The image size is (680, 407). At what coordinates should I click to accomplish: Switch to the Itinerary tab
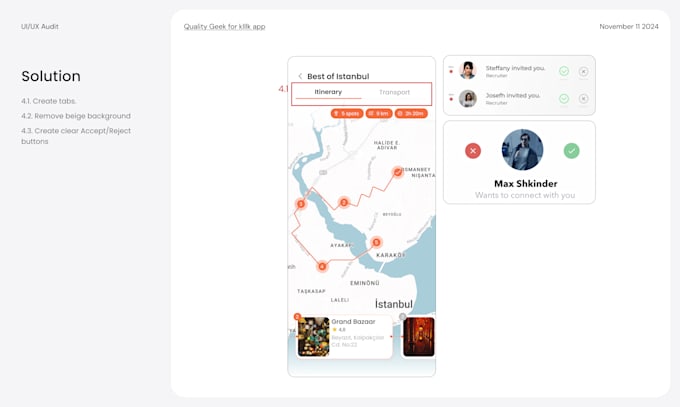(328, 92)
